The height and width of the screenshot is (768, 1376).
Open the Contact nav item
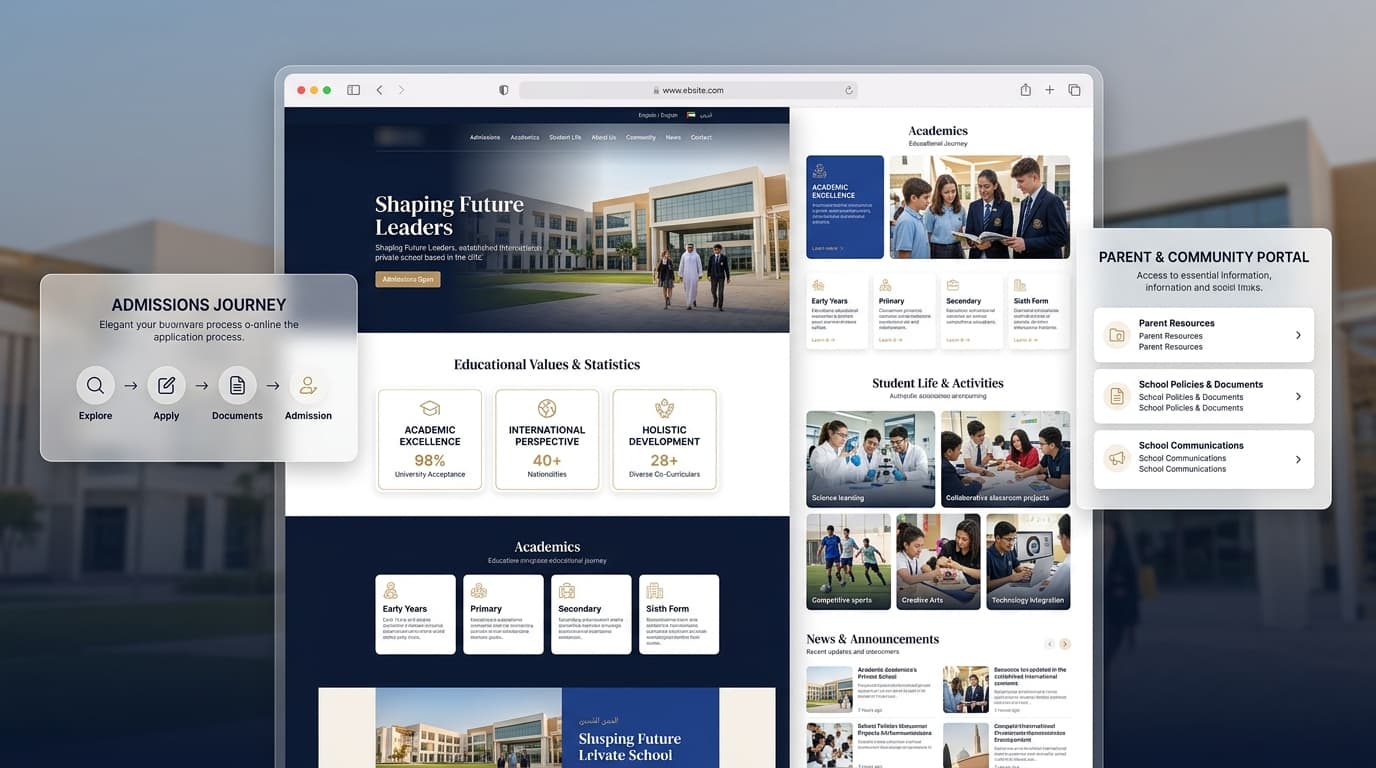click(702, 137)
